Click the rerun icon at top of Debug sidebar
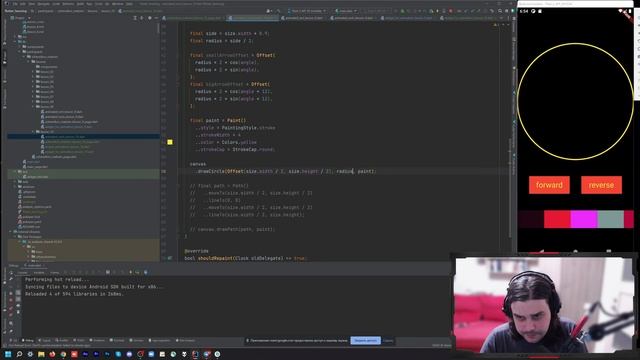 (11, 273)
